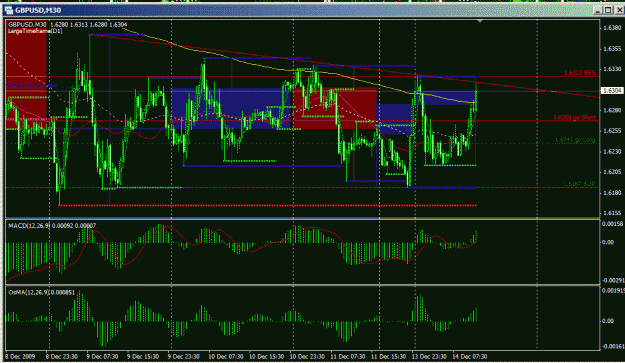Minimize the GBPUSD,M30 chart window
Screen dimensions: 625x363
(597, 10)
